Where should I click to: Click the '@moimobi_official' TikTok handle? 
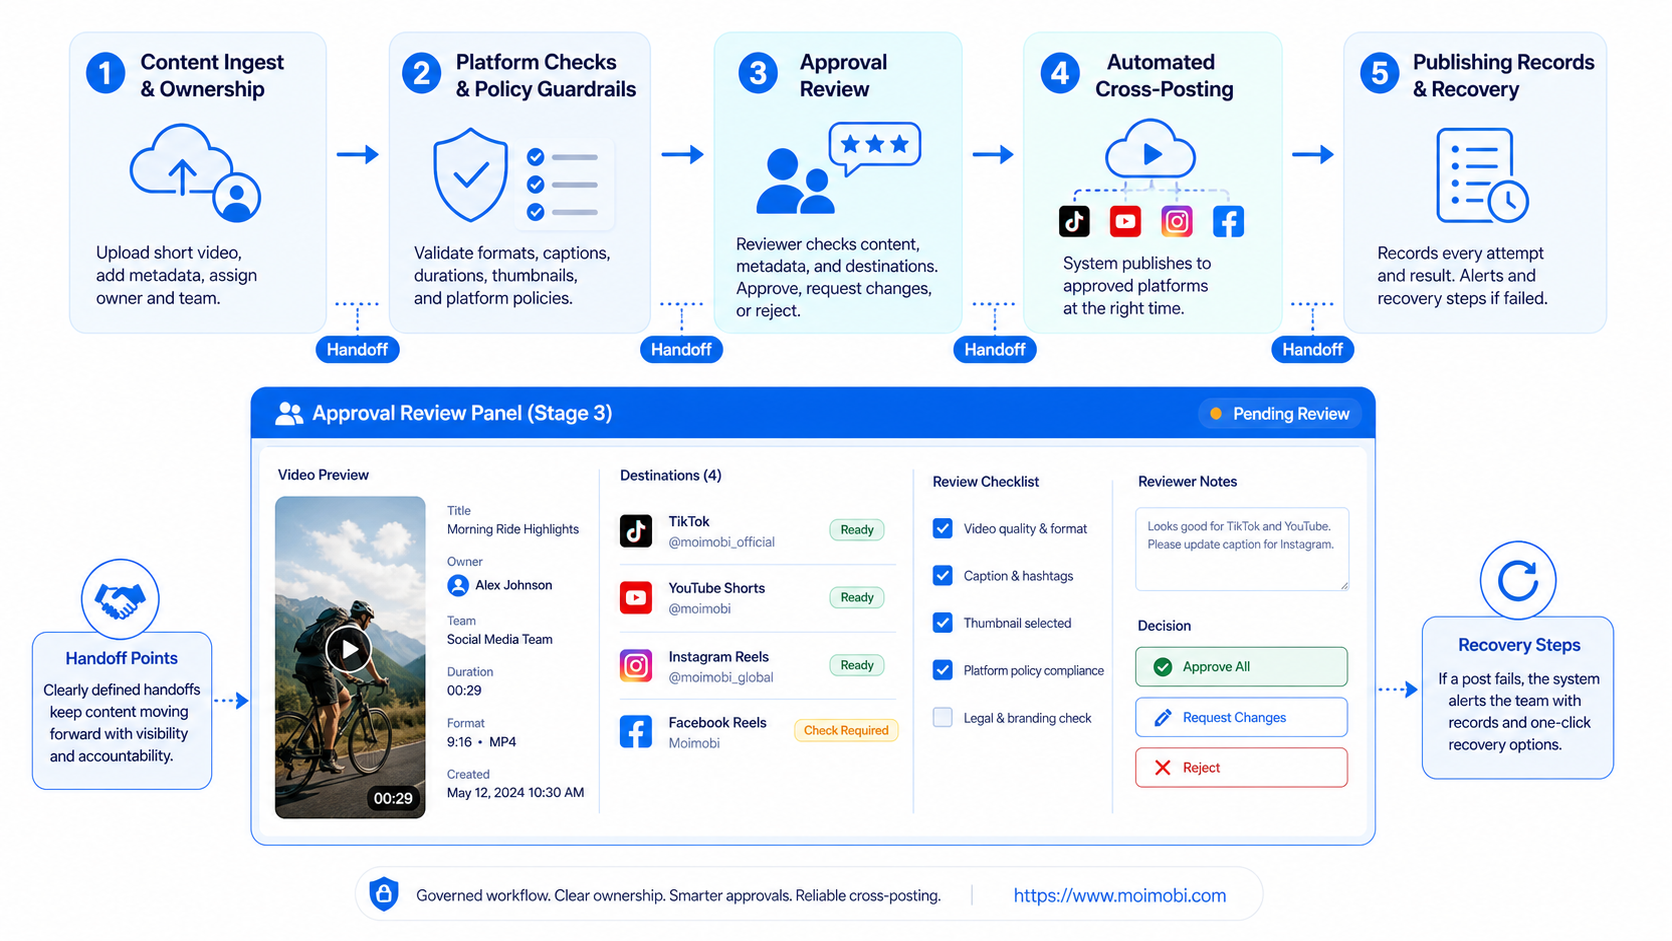pos(721,542)
